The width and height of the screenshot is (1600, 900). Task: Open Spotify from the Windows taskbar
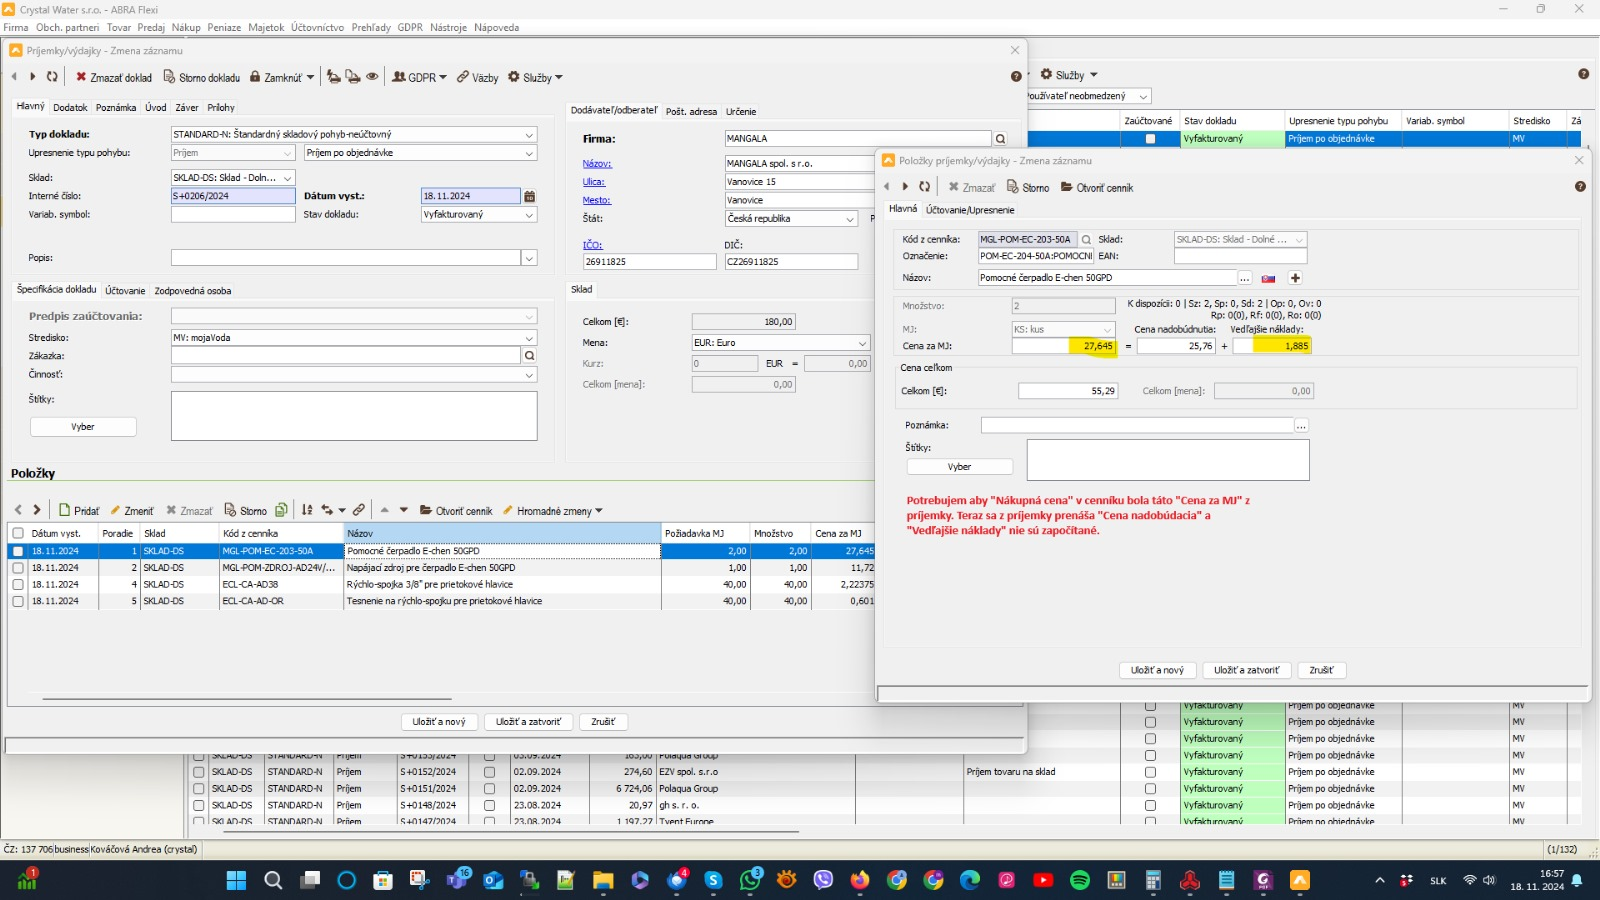1080,880
